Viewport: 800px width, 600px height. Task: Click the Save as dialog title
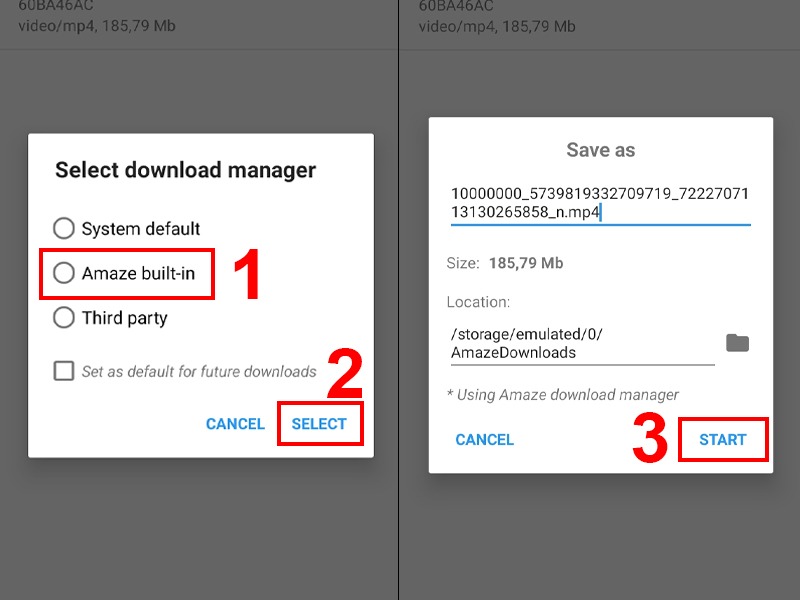click(600, 150)
